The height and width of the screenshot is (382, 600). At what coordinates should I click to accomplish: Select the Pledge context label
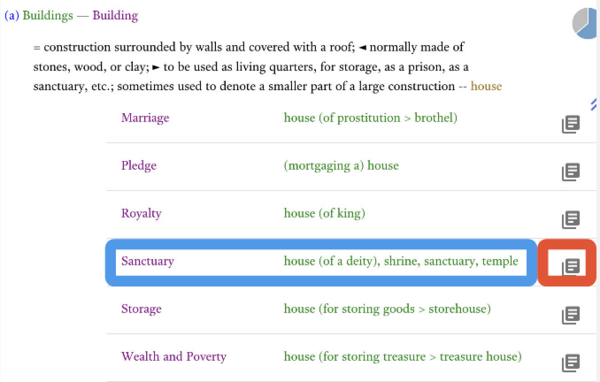[x=139, y=166]
